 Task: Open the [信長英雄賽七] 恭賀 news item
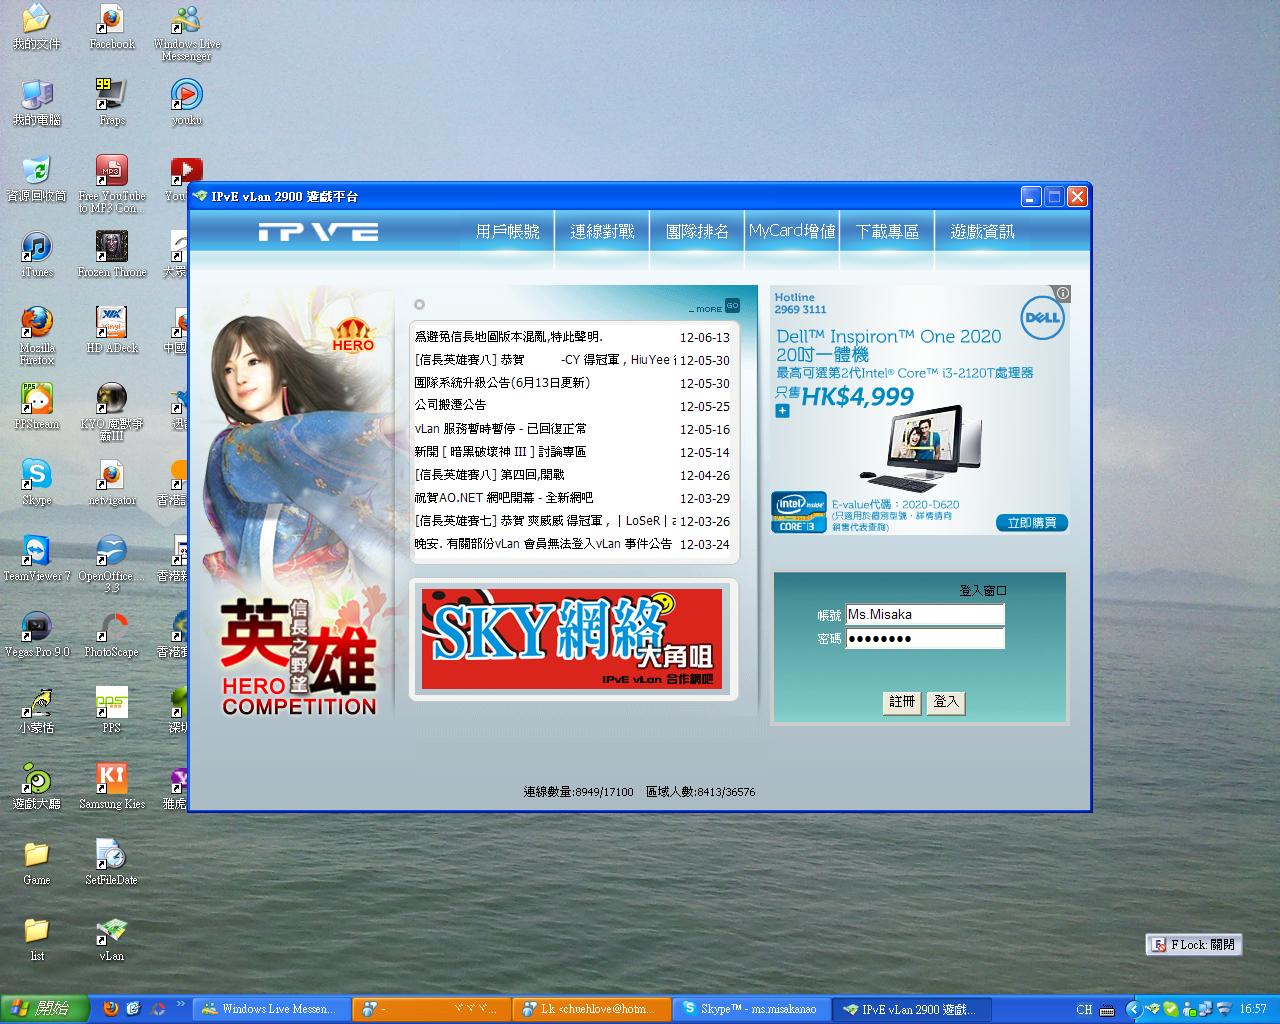click(x=545, y=521)
